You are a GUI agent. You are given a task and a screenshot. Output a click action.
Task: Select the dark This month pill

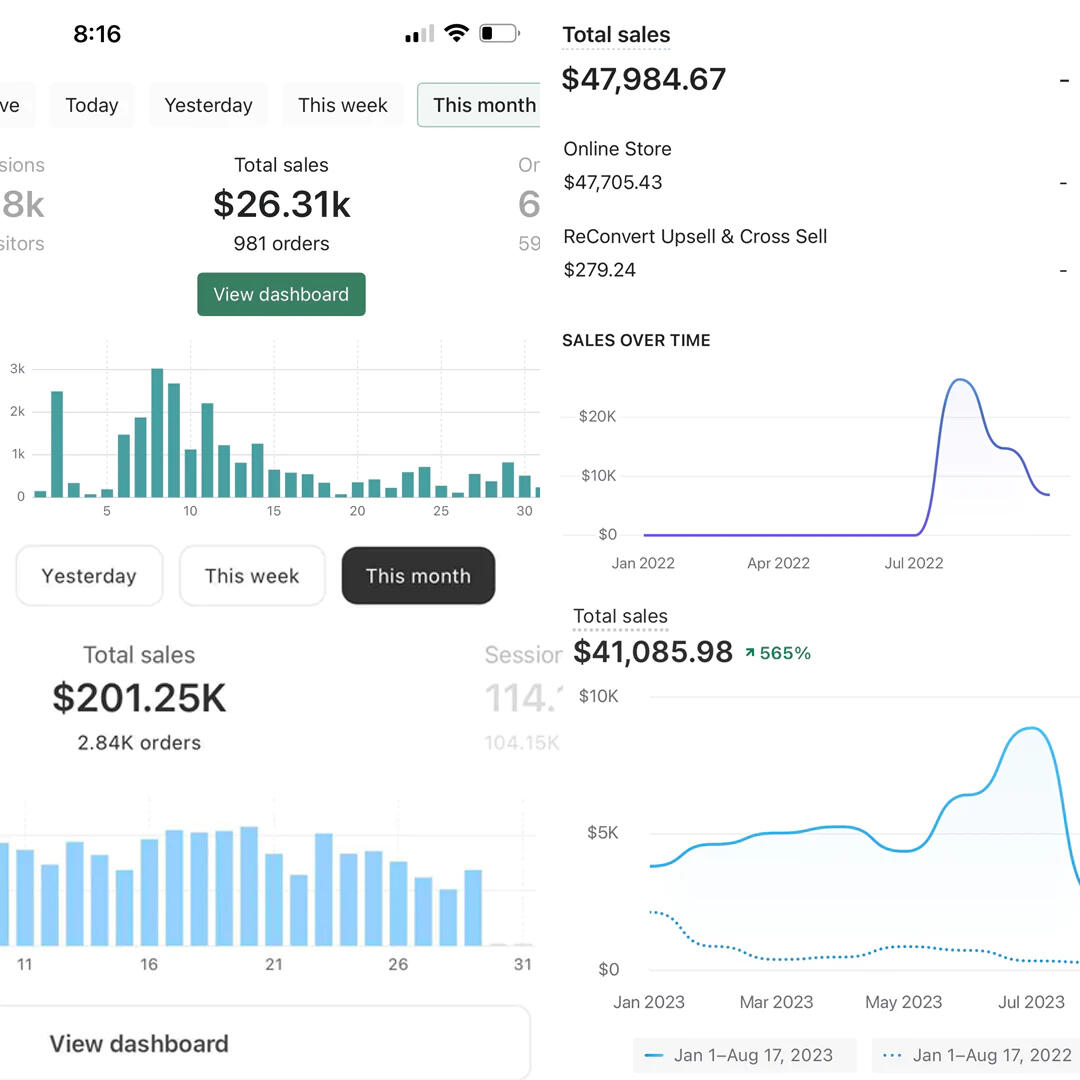point(418,576)
